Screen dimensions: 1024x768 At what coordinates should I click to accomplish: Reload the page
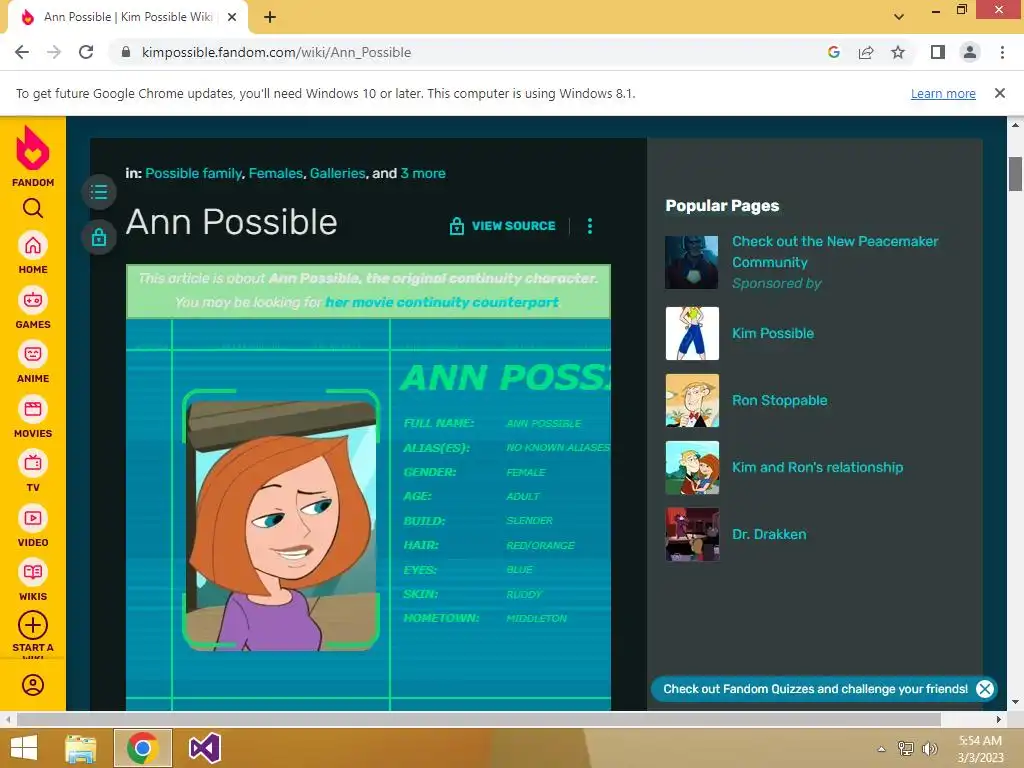(86, 52)
